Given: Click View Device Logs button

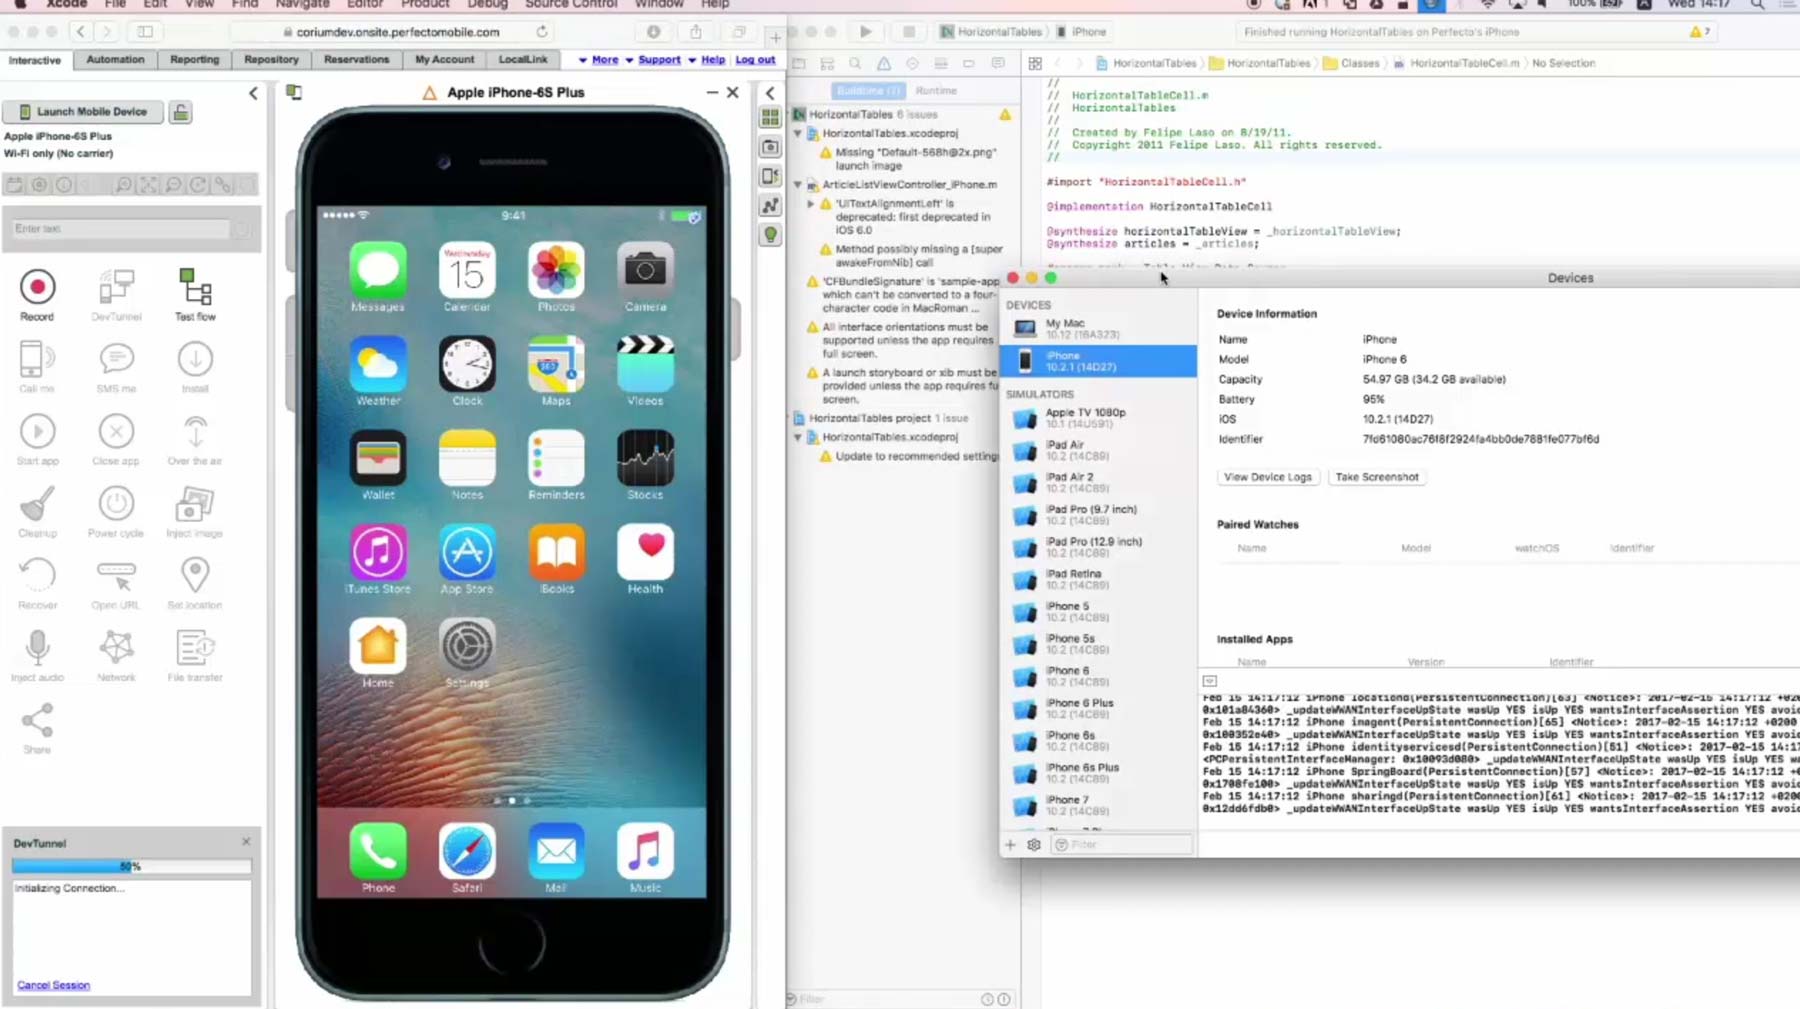Looking at the screenshot, I should pos(1268,477).
